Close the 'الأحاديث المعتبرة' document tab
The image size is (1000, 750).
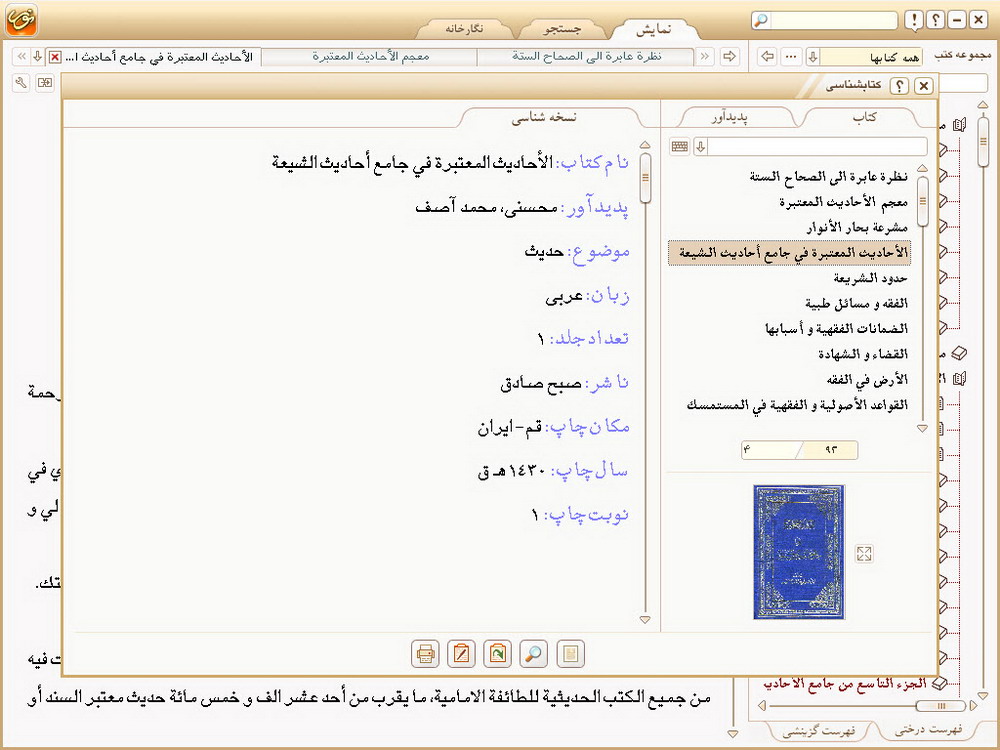(54, 57)
